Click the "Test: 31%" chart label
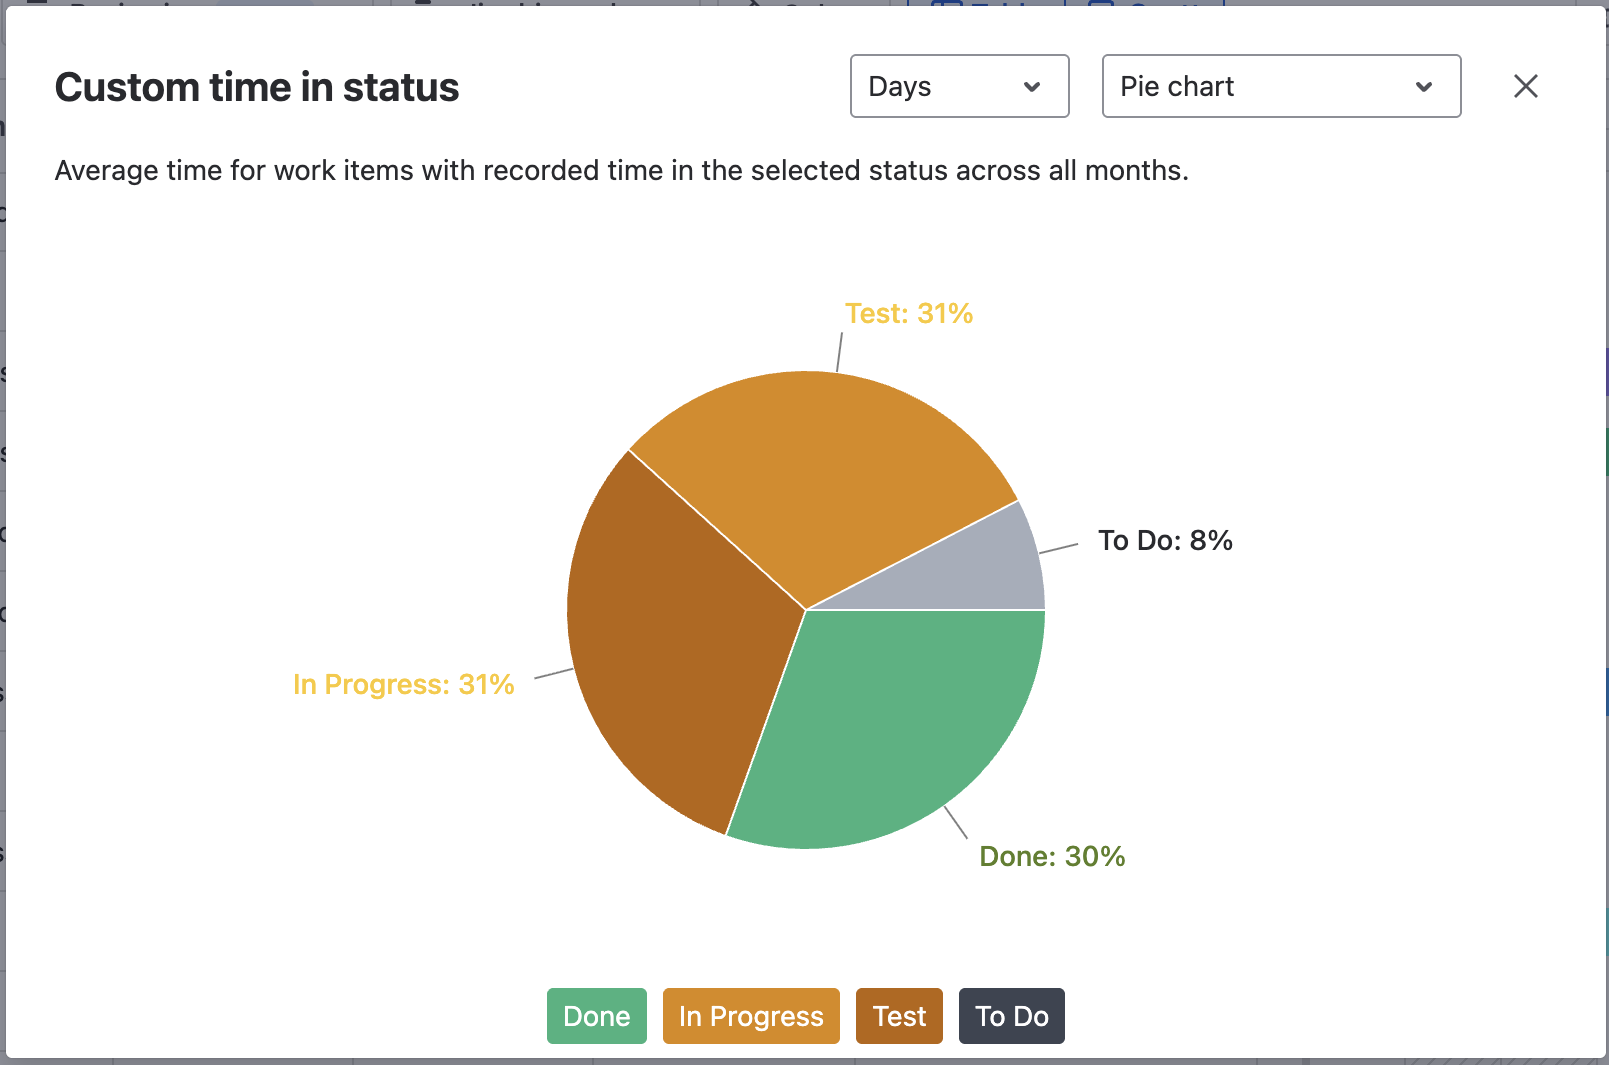The image size is (1609, 1065). [x=908, y=314]
